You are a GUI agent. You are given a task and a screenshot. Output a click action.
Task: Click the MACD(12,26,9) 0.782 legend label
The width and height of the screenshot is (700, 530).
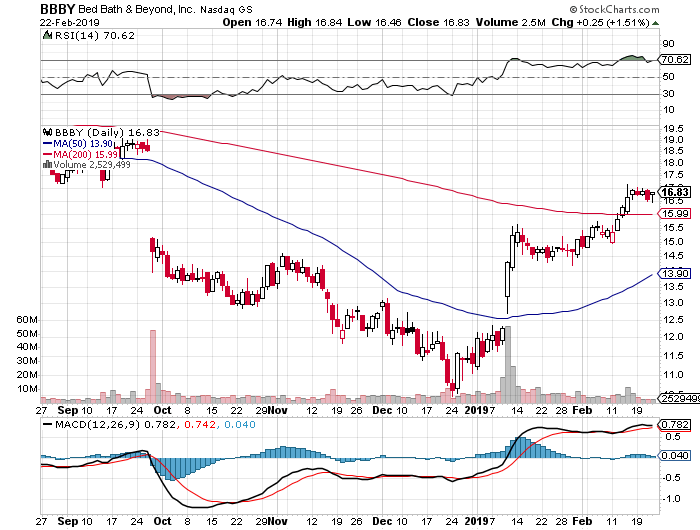(115, 424)
